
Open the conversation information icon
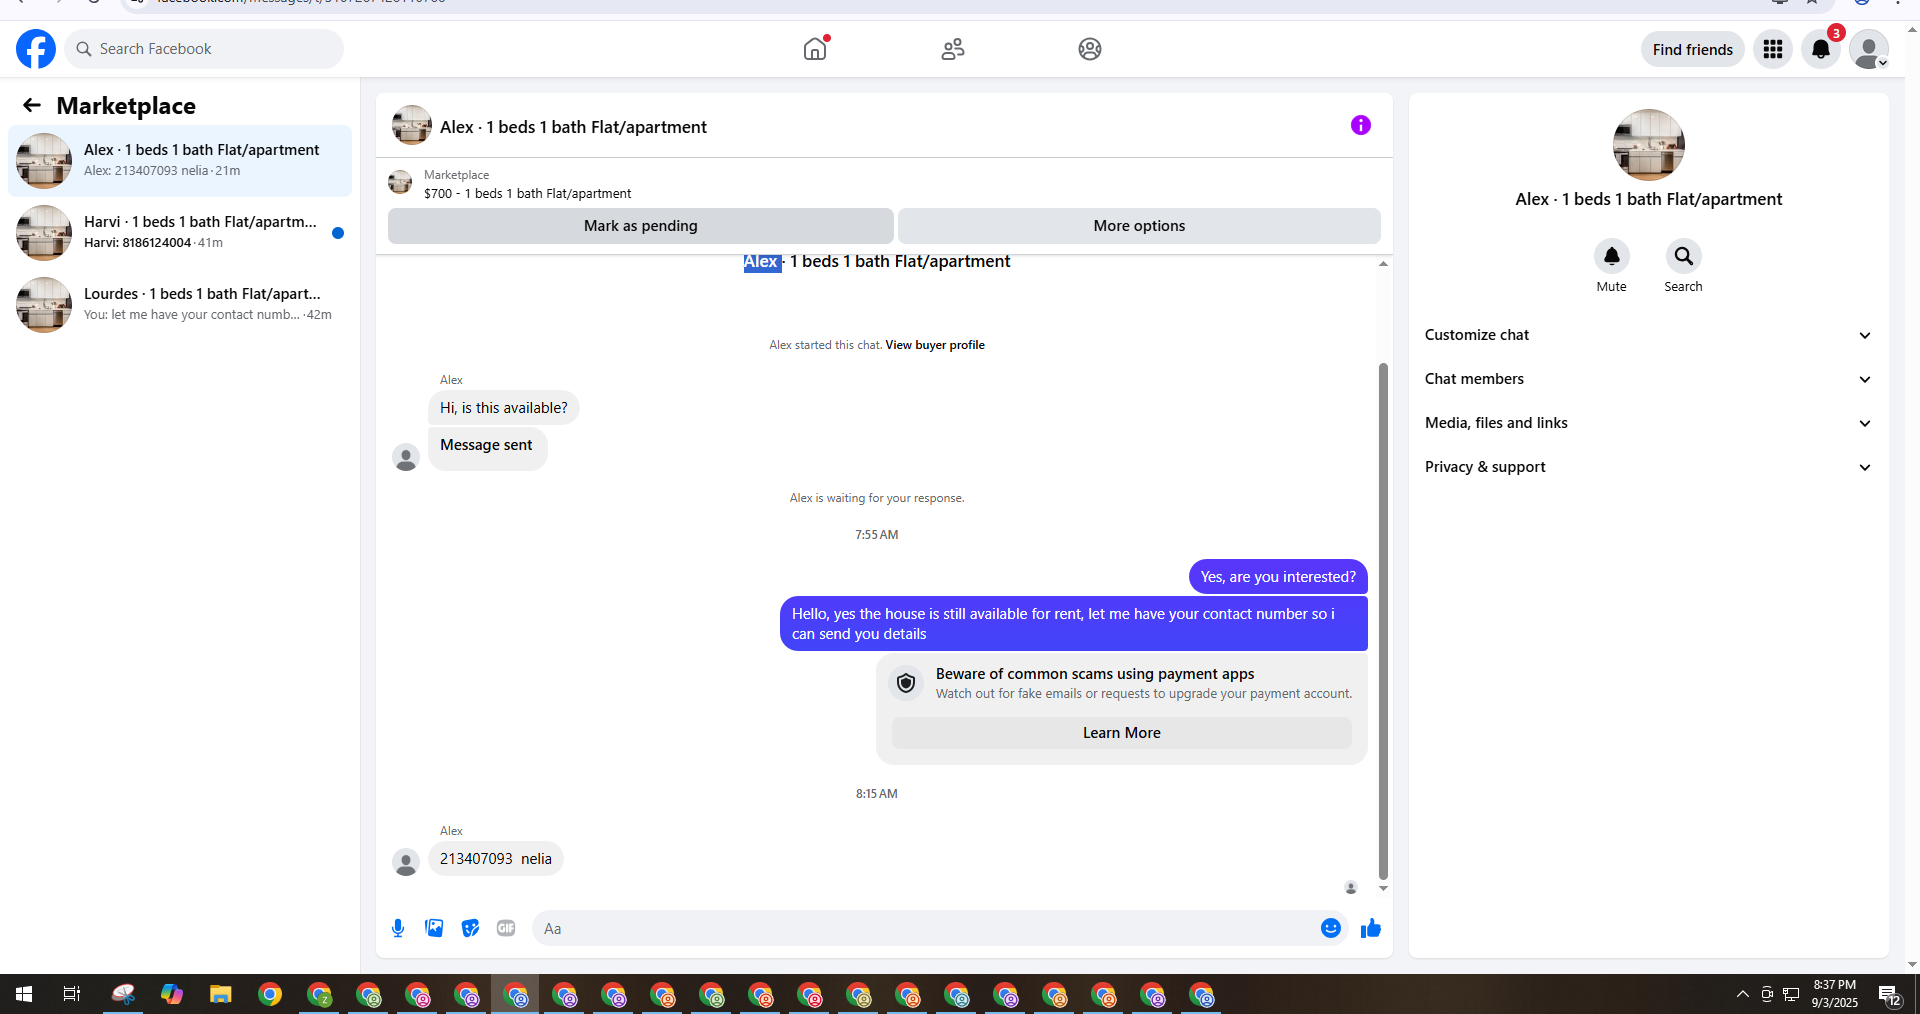[1360, 125]
